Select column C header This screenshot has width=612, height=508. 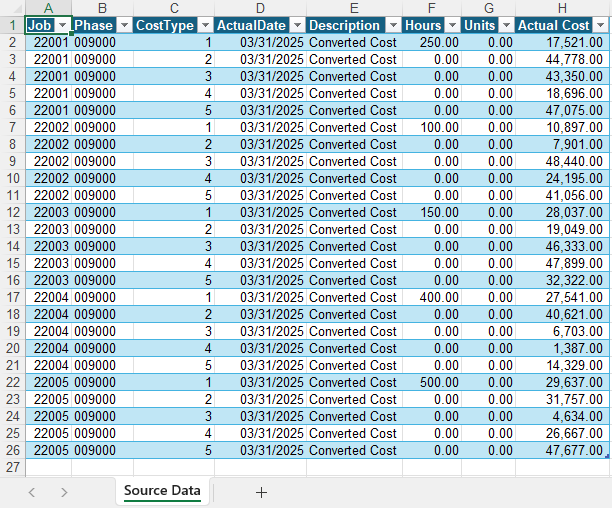(x=174, y=8)
